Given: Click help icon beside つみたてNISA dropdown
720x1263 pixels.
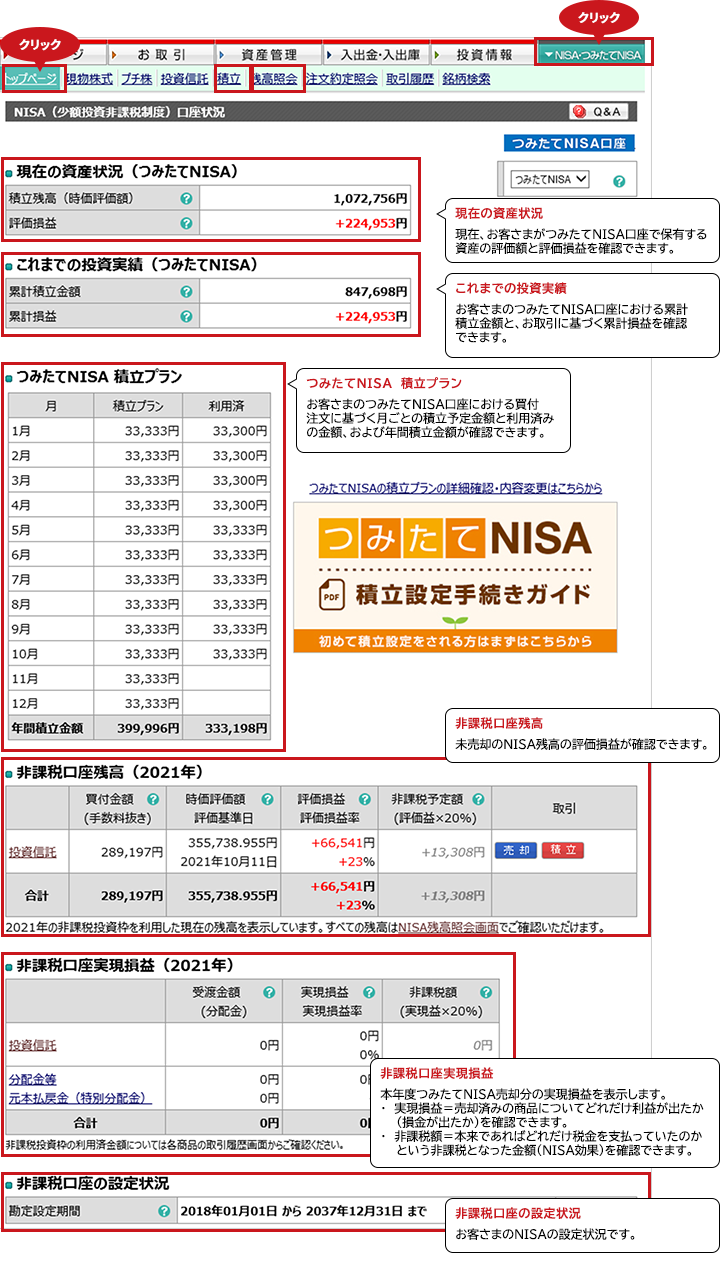Looking at the screenshot, I should click(619, 181).
